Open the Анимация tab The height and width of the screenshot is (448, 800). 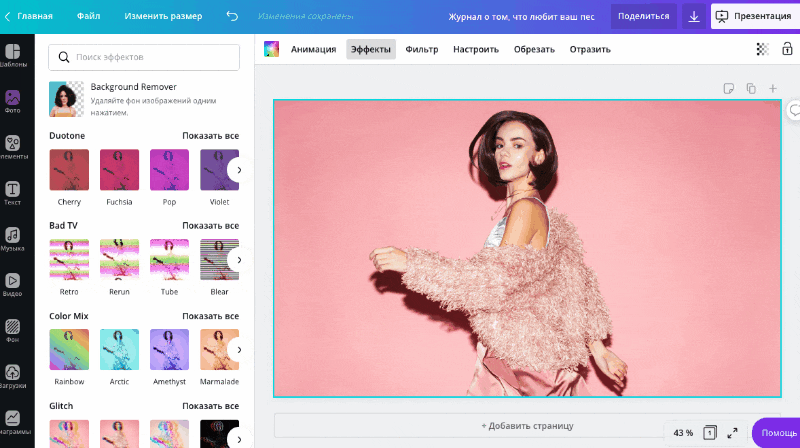pos(313,49)
